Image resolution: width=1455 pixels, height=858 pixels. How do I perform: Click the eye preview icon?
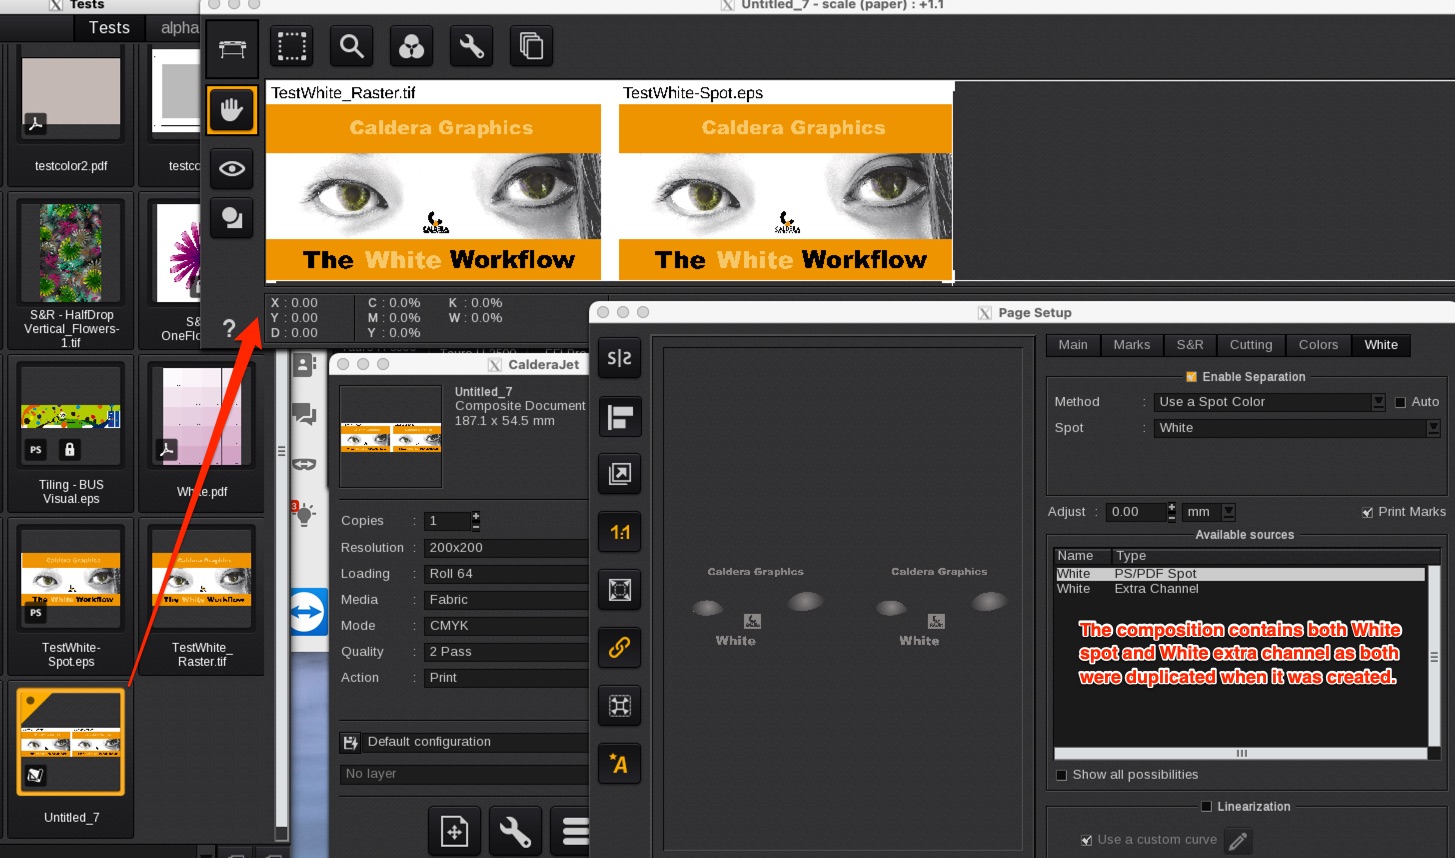[x=232, y=168]
